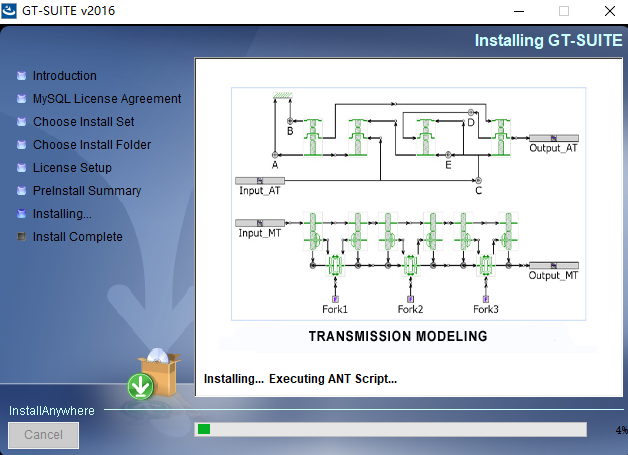Click the InstallAnywhere label
Viewport: 628px width, 455px height.
tap(51, 411)
